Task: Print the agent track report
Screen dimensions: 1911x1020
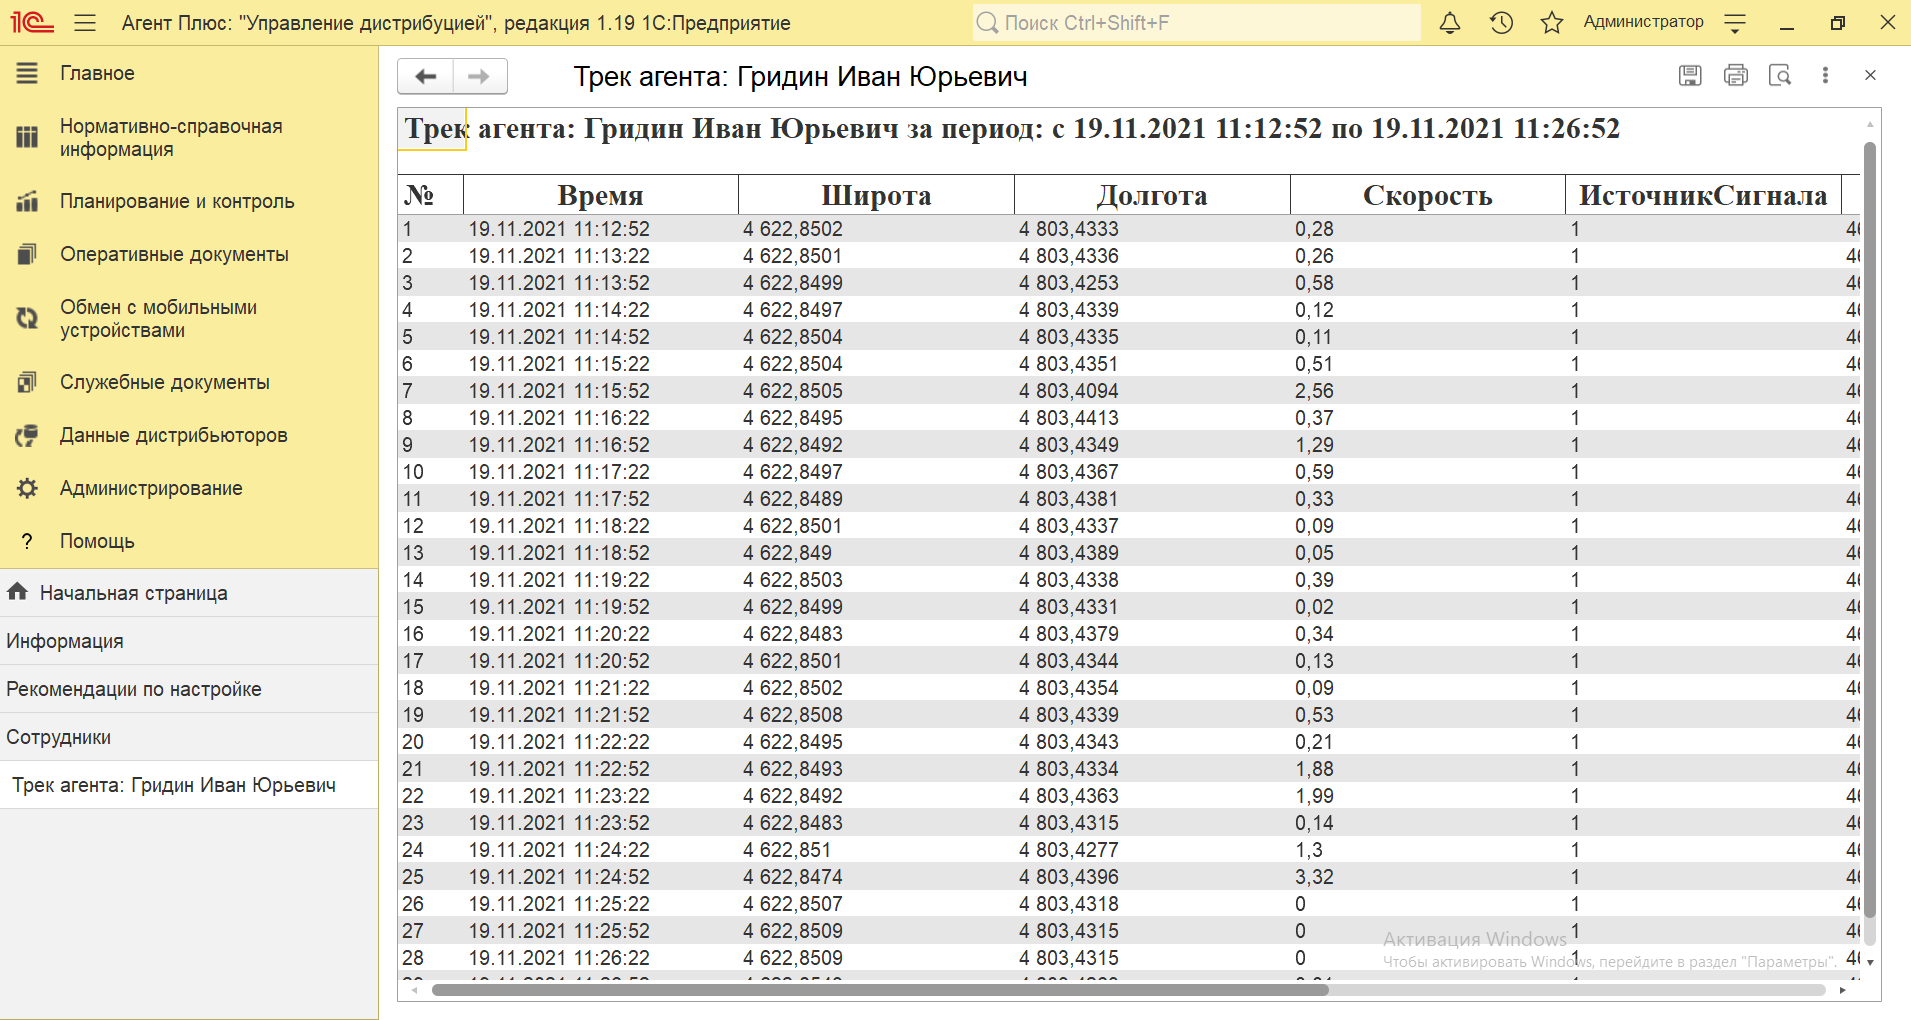Action: tap(1735, 75)
